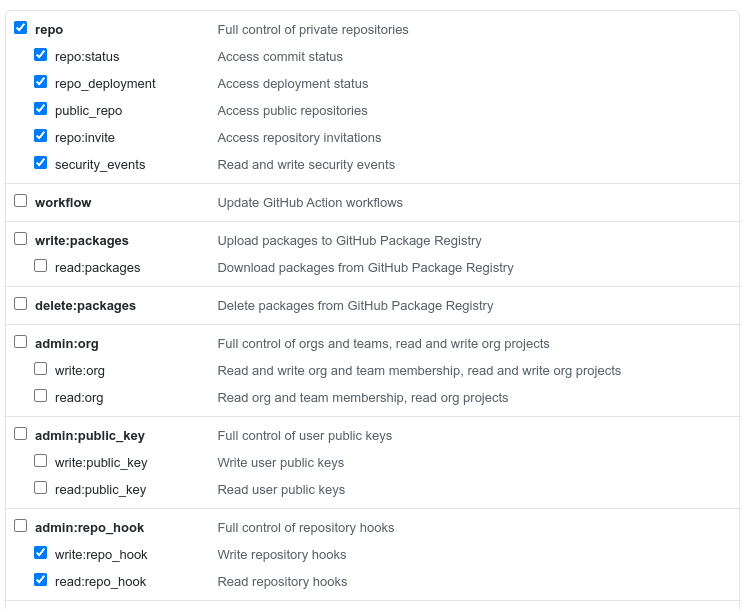Enable the read:org checkbox

[x=41, y=396]
